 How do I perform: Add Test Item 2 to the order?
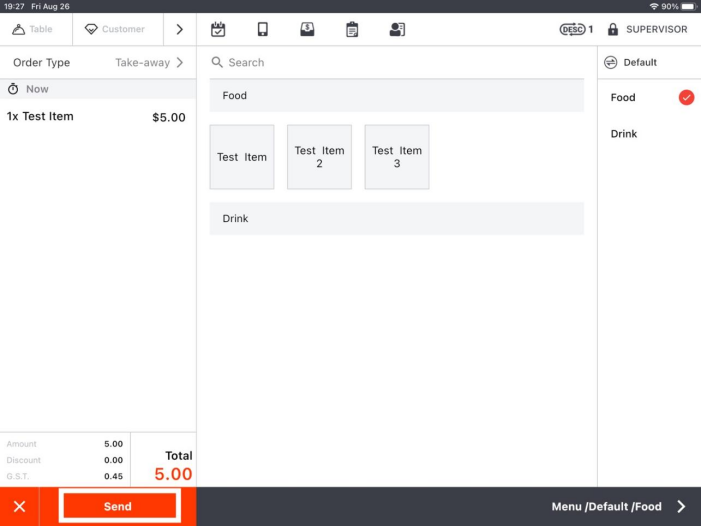[x=319, y=157]
